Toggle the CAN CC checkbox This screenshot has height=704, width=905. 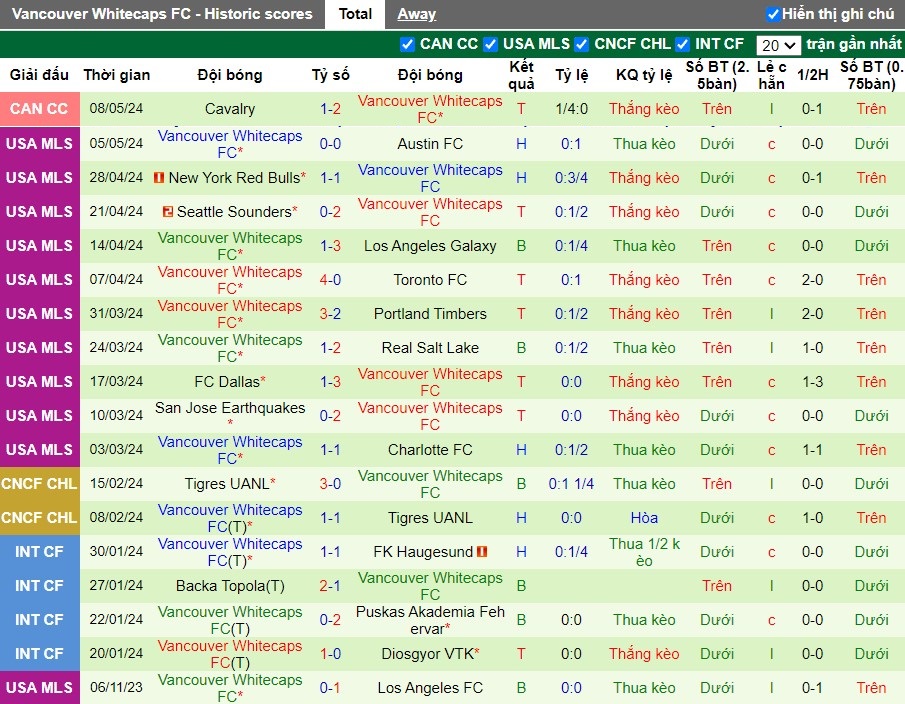[x=407, y=44]
